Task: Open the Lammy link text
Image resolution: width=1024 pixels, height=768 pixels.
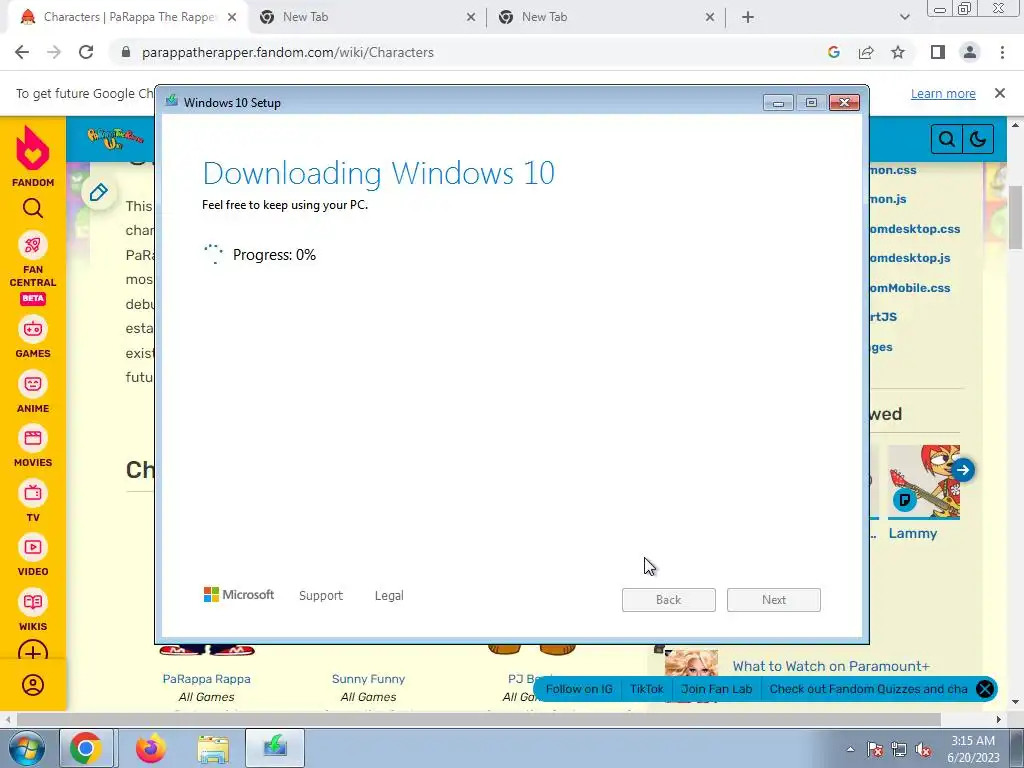Action: coord(912,533)
